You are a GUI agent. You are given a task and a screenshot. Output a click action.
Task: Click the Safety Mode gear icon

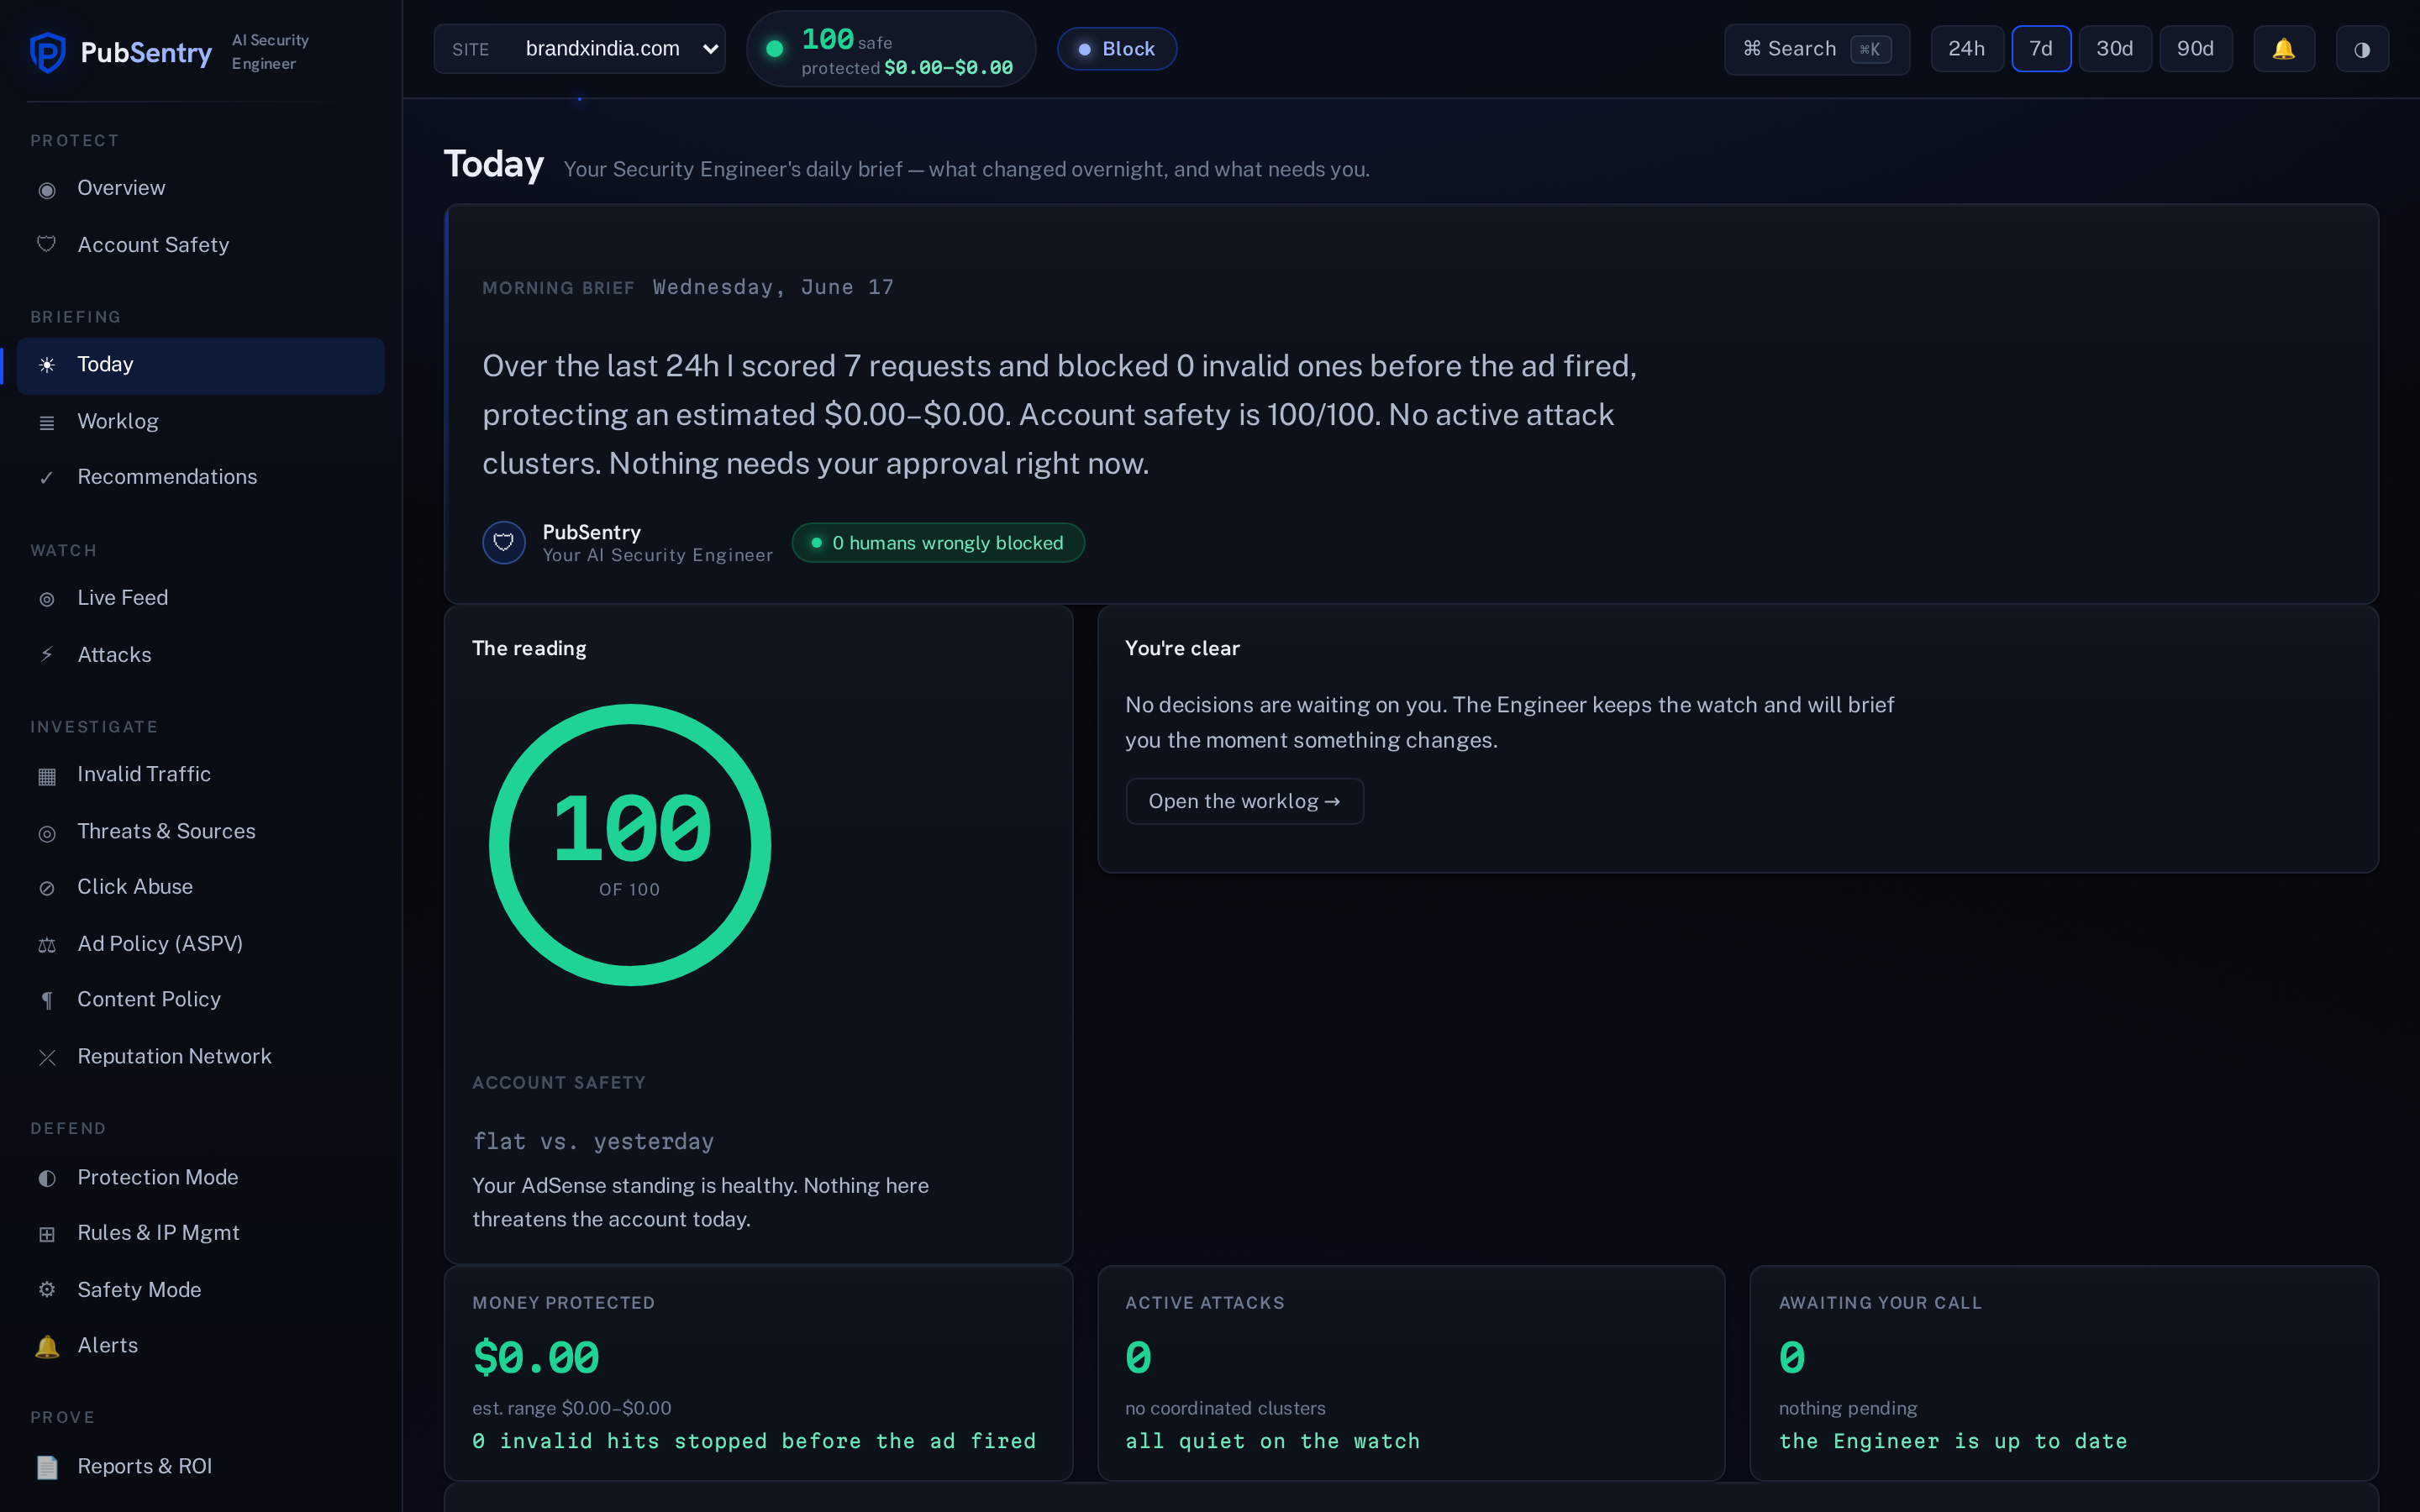(47, 1290)
